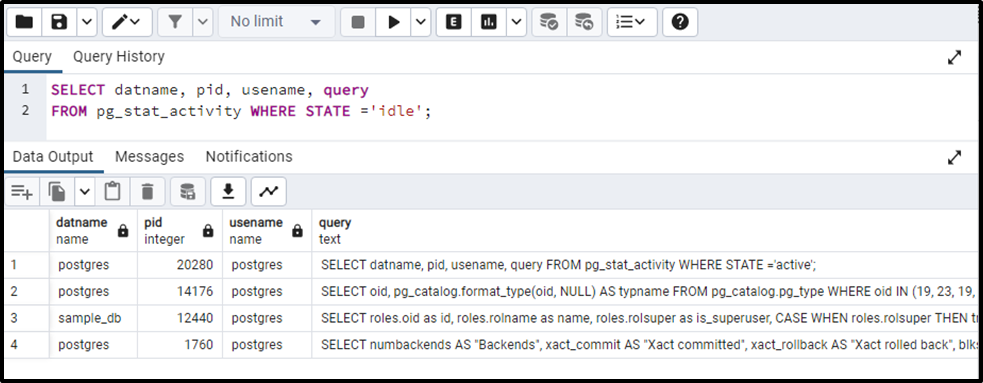Screen dimensions: 983x383
Task: Select result row number 1
Action: point(27,265)
